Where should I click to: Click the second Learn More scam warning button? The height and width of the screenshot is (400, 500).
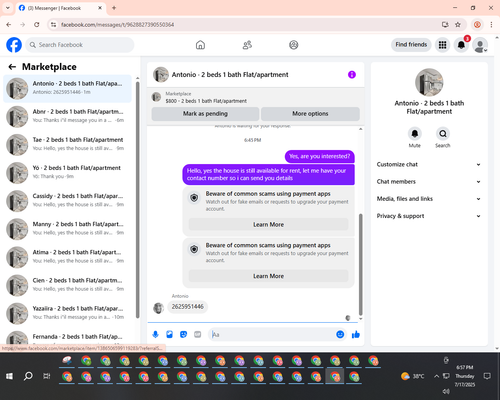pos(268,276)
